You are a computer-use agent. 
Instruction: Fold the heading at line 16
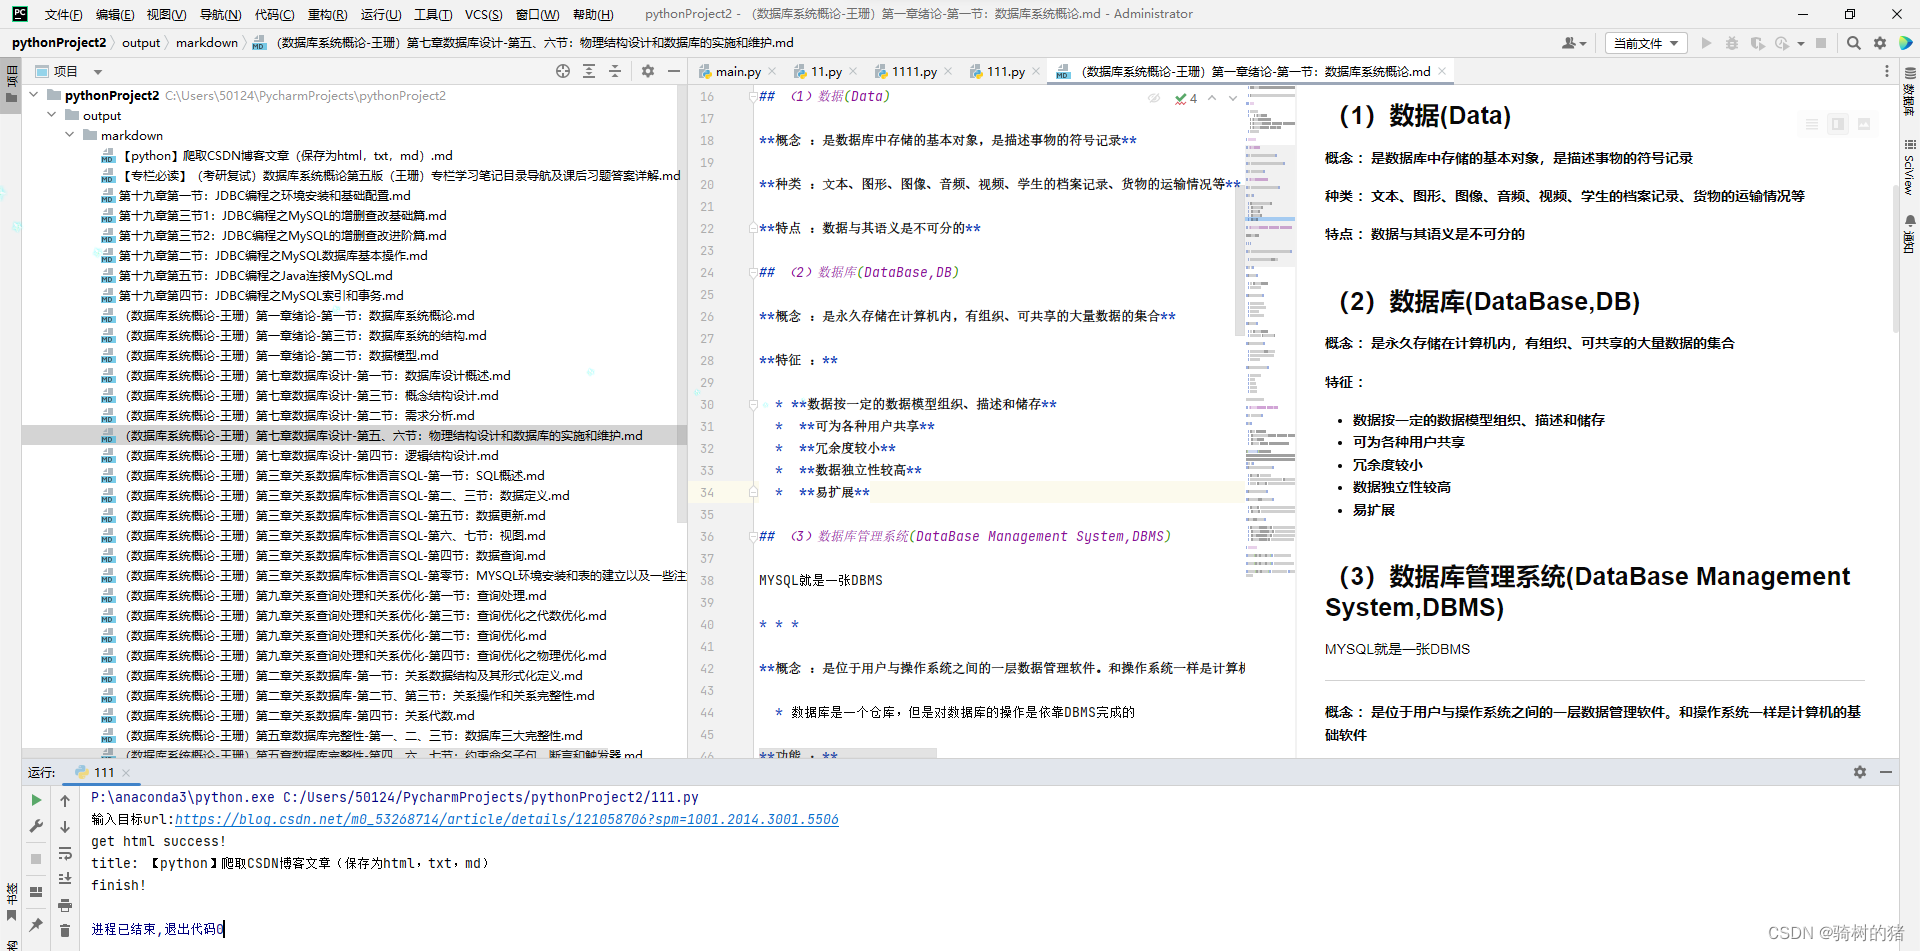753,97
